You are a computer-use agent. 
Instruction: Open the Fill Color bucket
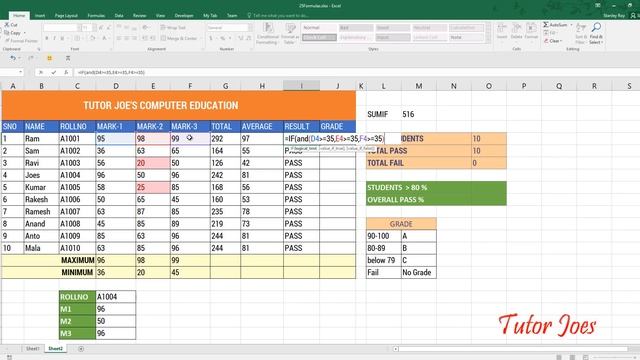click(92, 38)
